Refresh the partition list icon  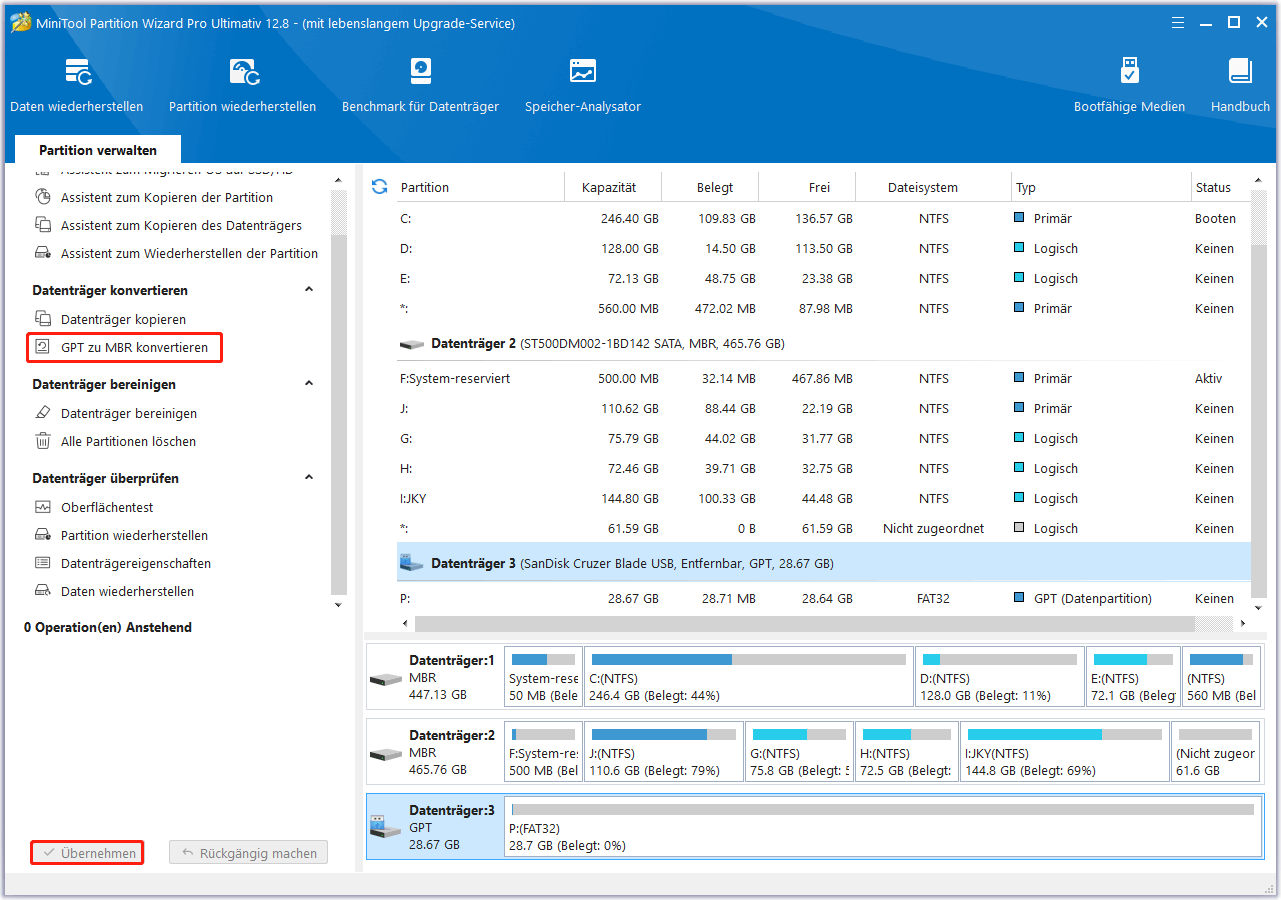click(x=379, y=187)
